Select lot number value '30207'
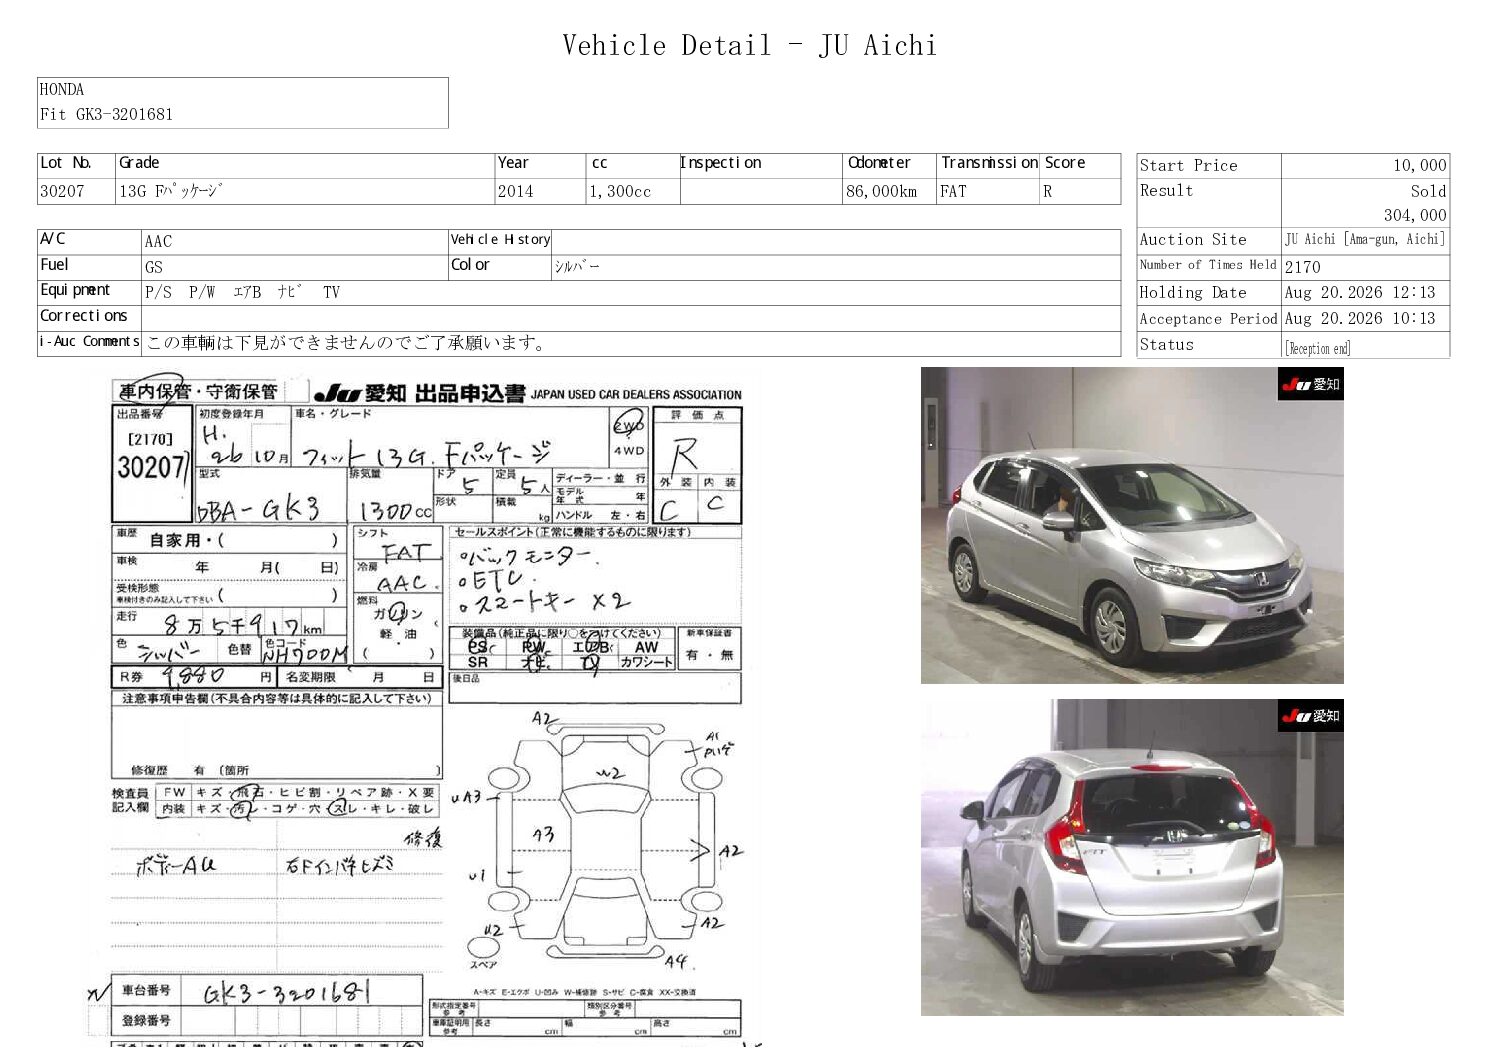The height and width of the screenshot is (1058, 1497). click(x=62, y=191)
